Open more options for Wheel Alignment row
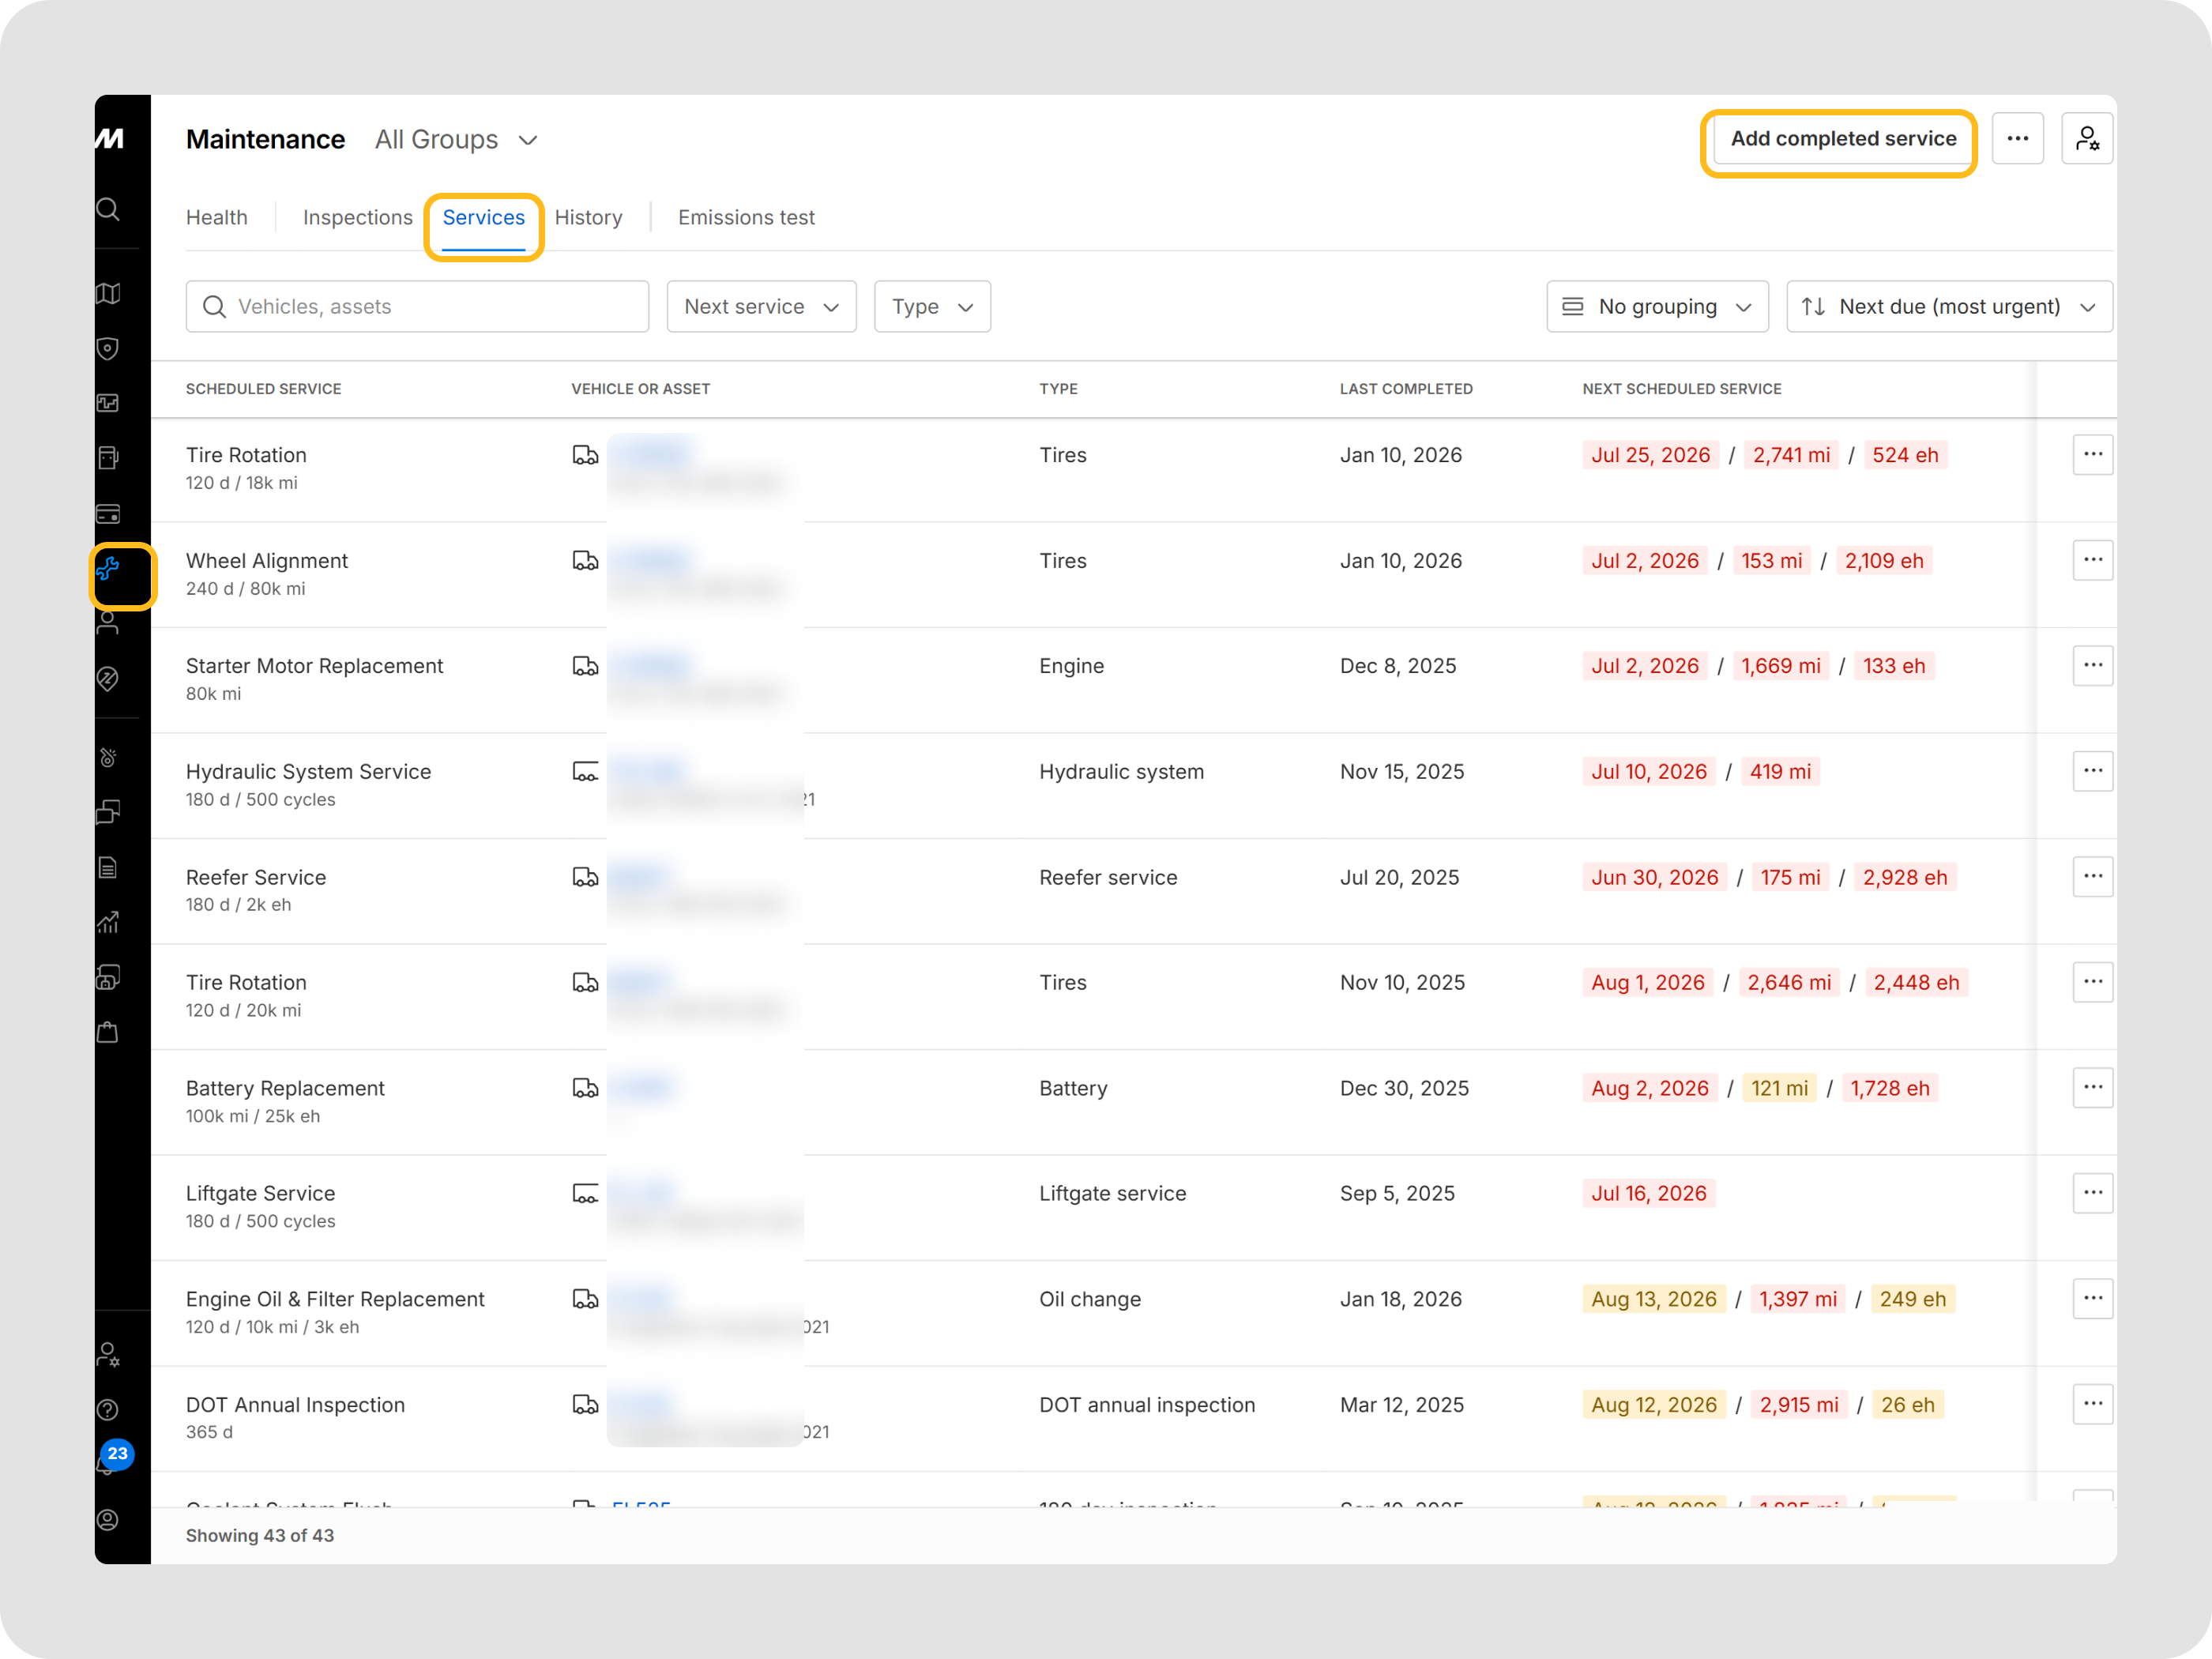This screenshot has height=1659, width=2212. tap(2092, 560)
